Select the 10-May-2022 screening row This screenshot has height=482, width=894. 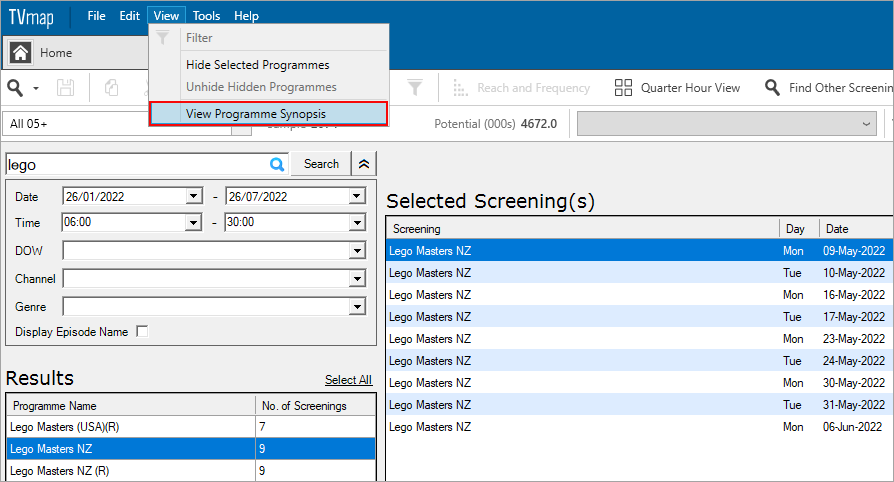click(639, 273)
